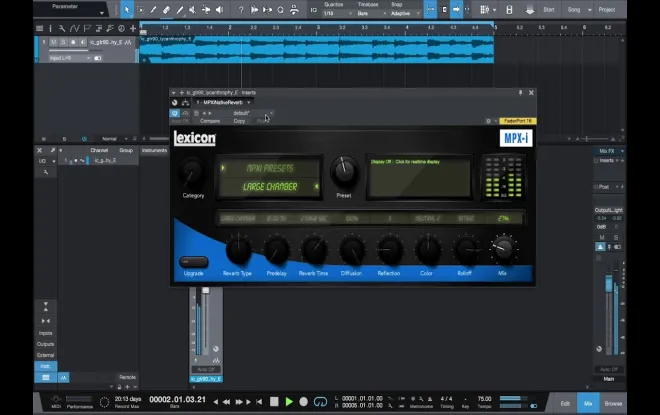Screen dimensions: 660x415
Task: Toggle loop mode in transport
Action: pos(320,402)
